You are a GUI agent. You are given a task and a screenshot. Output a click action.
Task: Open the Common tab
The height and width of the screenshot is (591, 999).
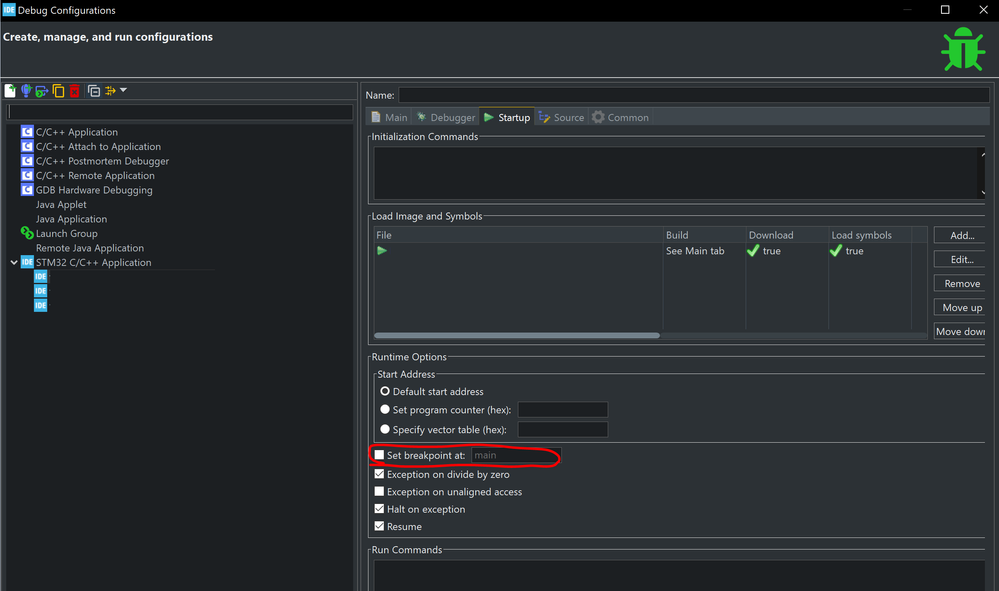620,117
